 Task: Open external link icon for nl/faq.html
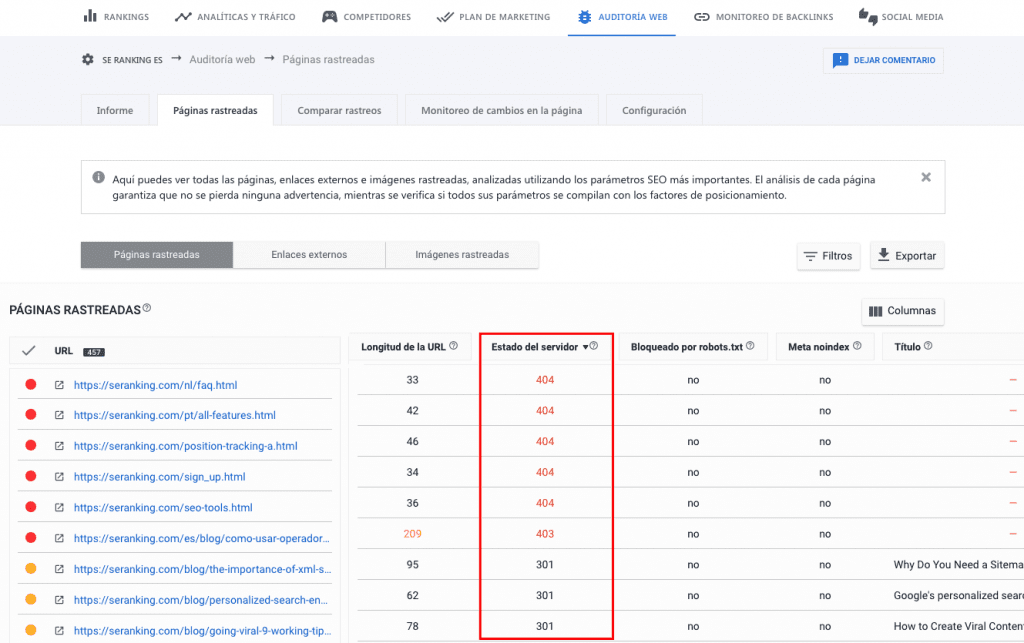(59, 385)
